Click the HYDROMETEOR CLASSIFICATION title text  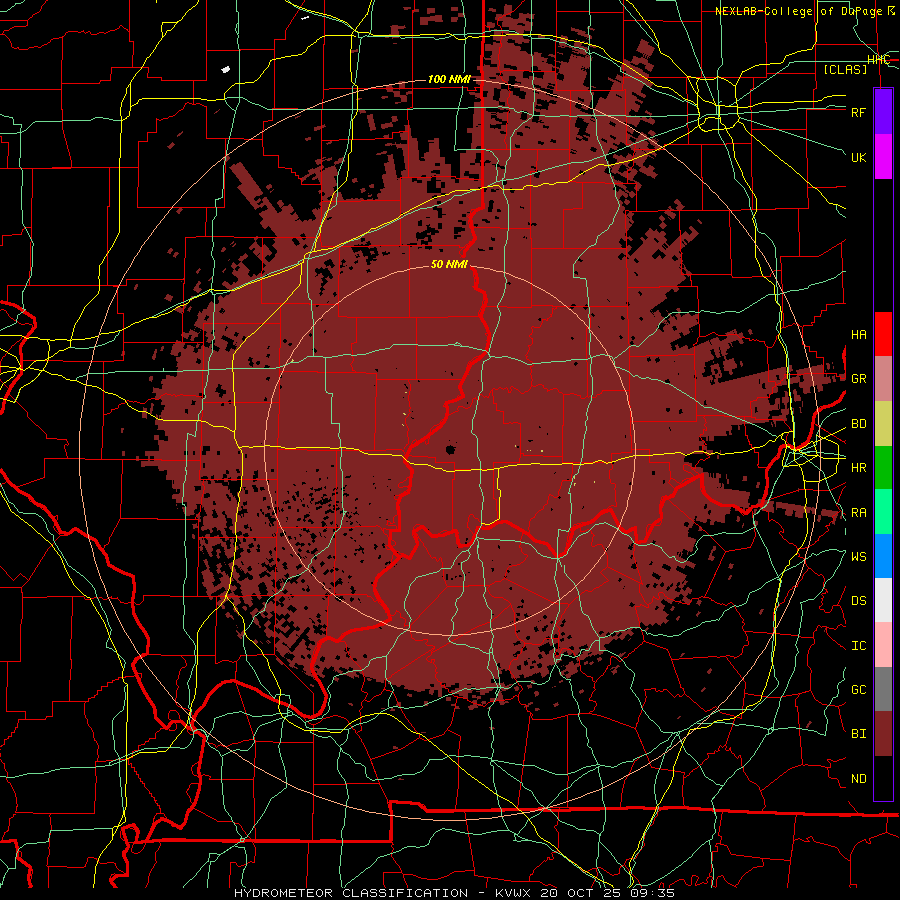351,893
